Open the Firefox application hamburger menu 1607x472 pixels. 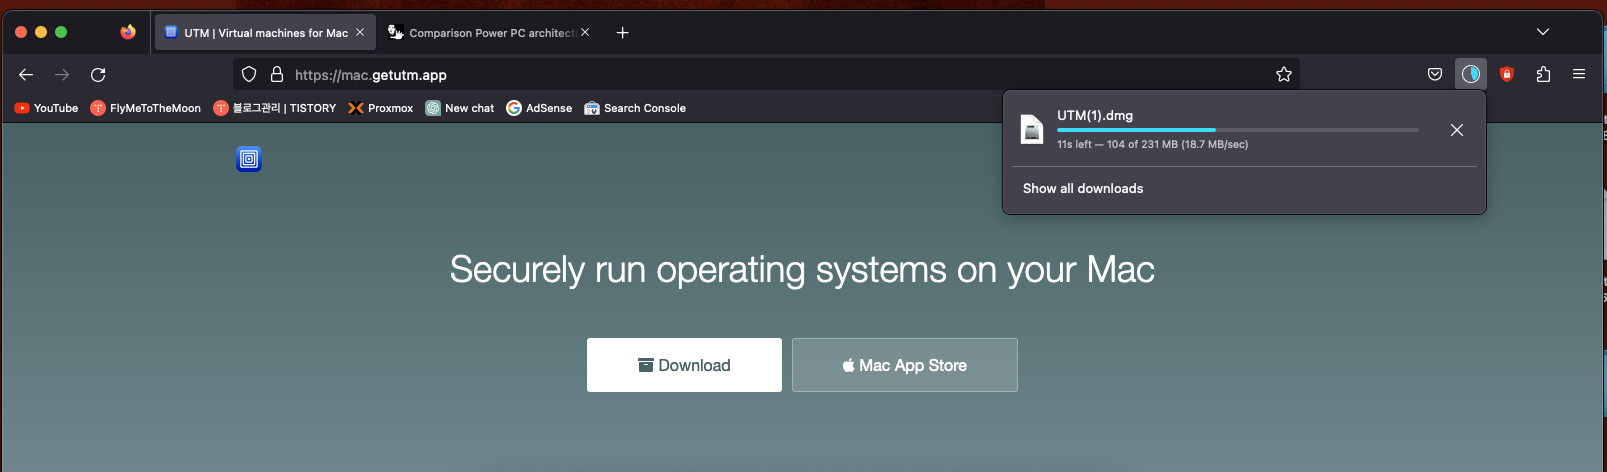(1579, 74)
